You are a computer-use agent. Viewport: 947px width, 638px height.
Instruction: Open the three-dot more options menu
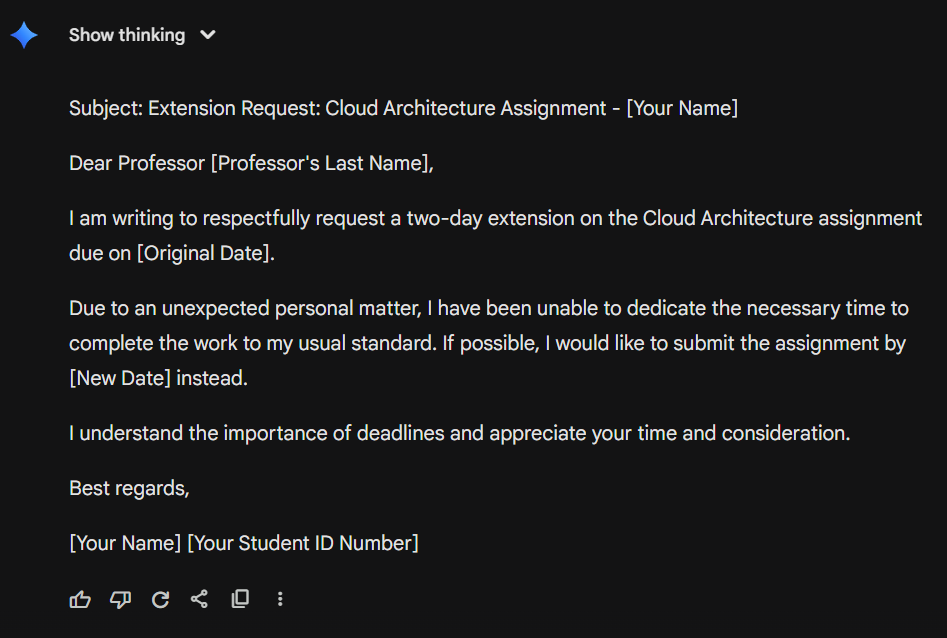(280, 599)
